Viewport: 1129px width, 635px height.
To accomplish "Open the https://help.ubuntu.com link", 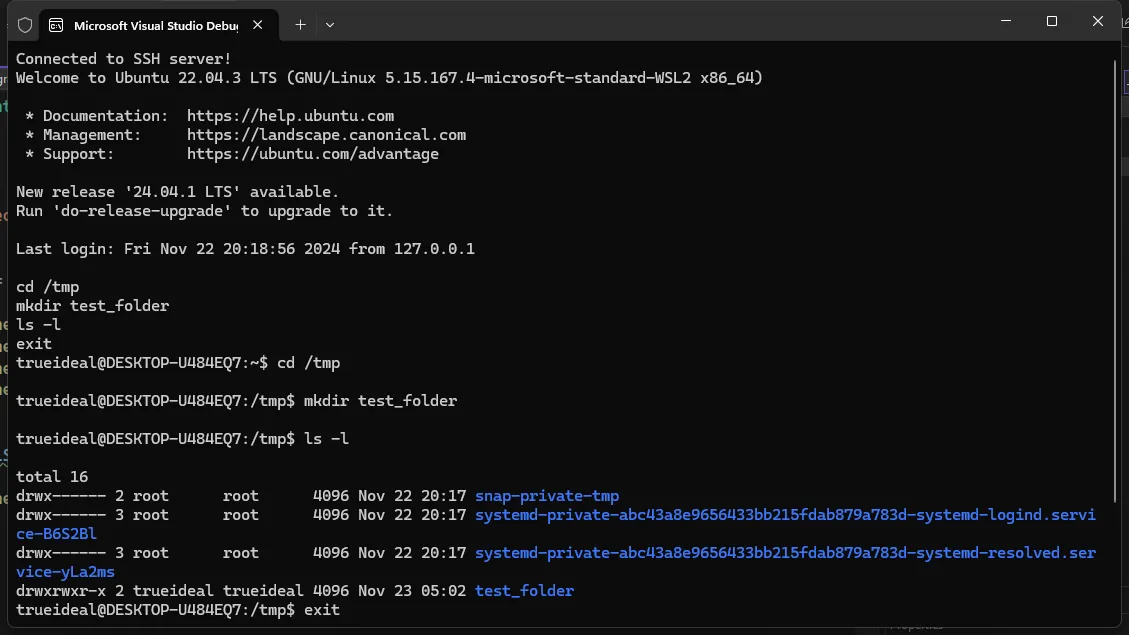I will [290, 116].
